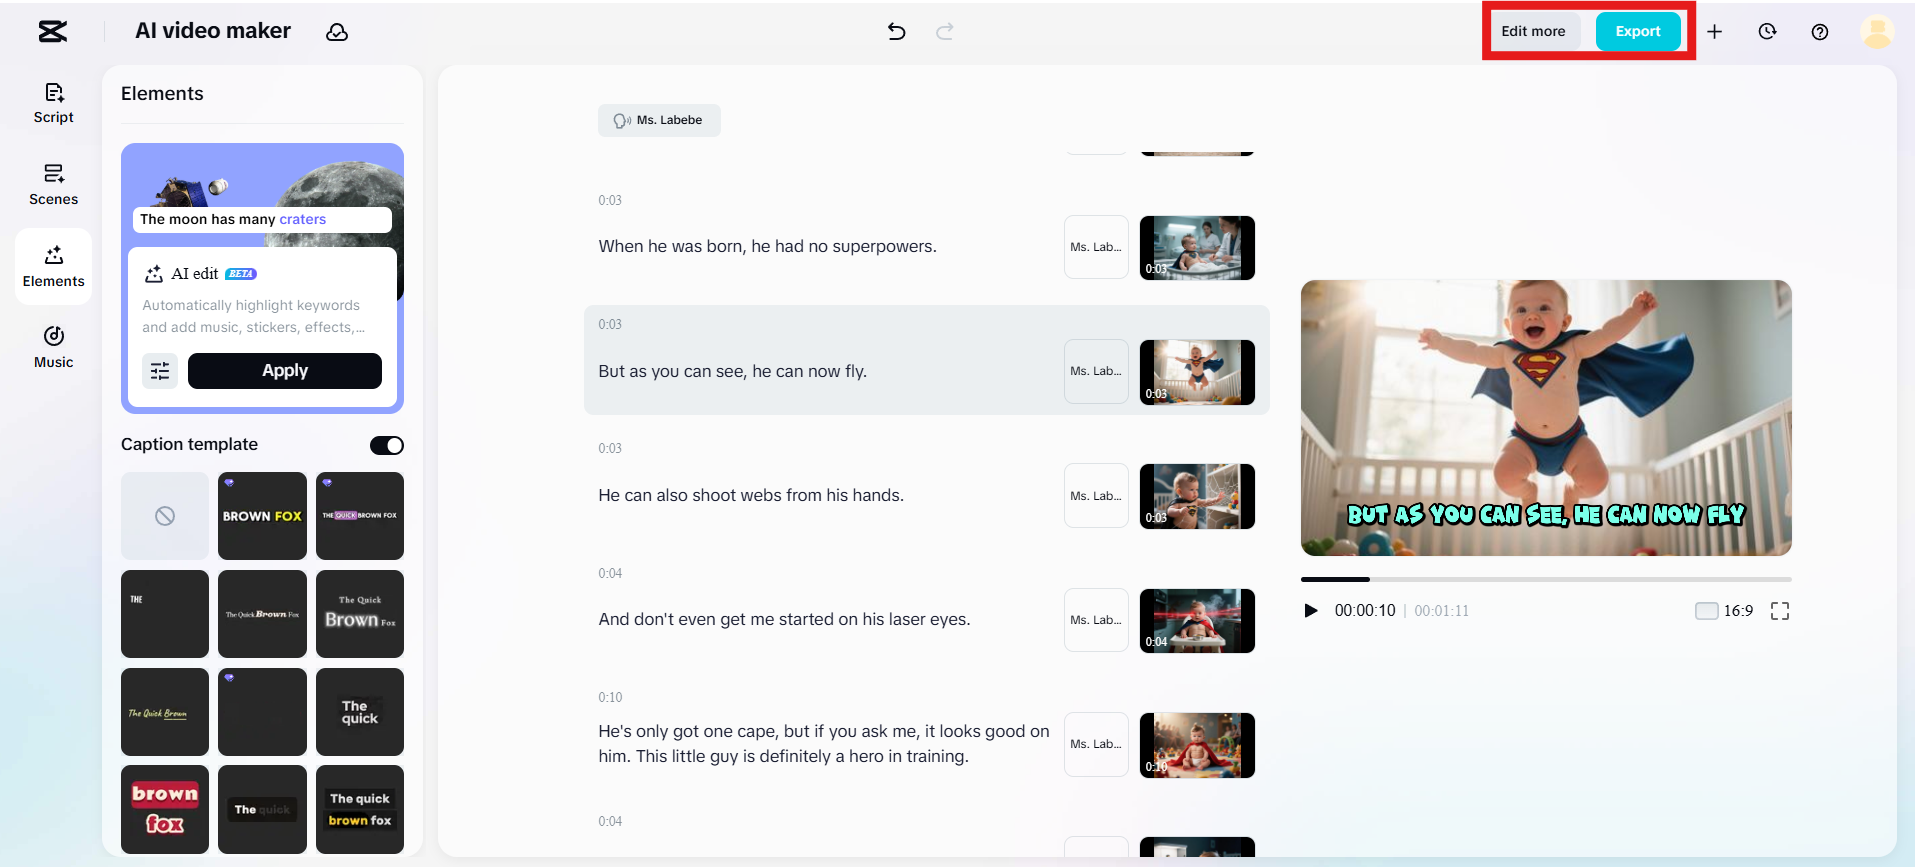Open the Ms. Labebe voice selector

(x=659, y=120)
